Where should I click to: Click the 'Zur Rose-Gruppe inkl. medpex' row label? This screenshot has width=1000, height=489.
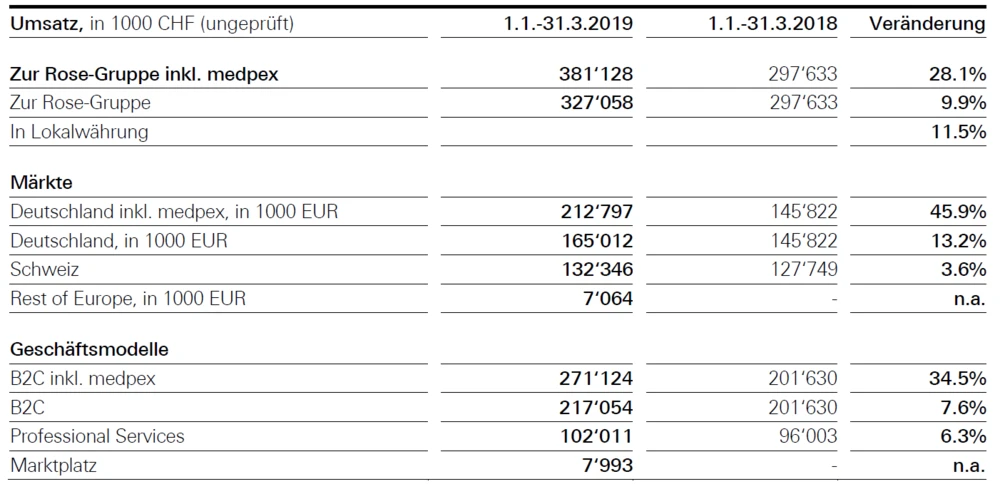[x=145, y=74]
